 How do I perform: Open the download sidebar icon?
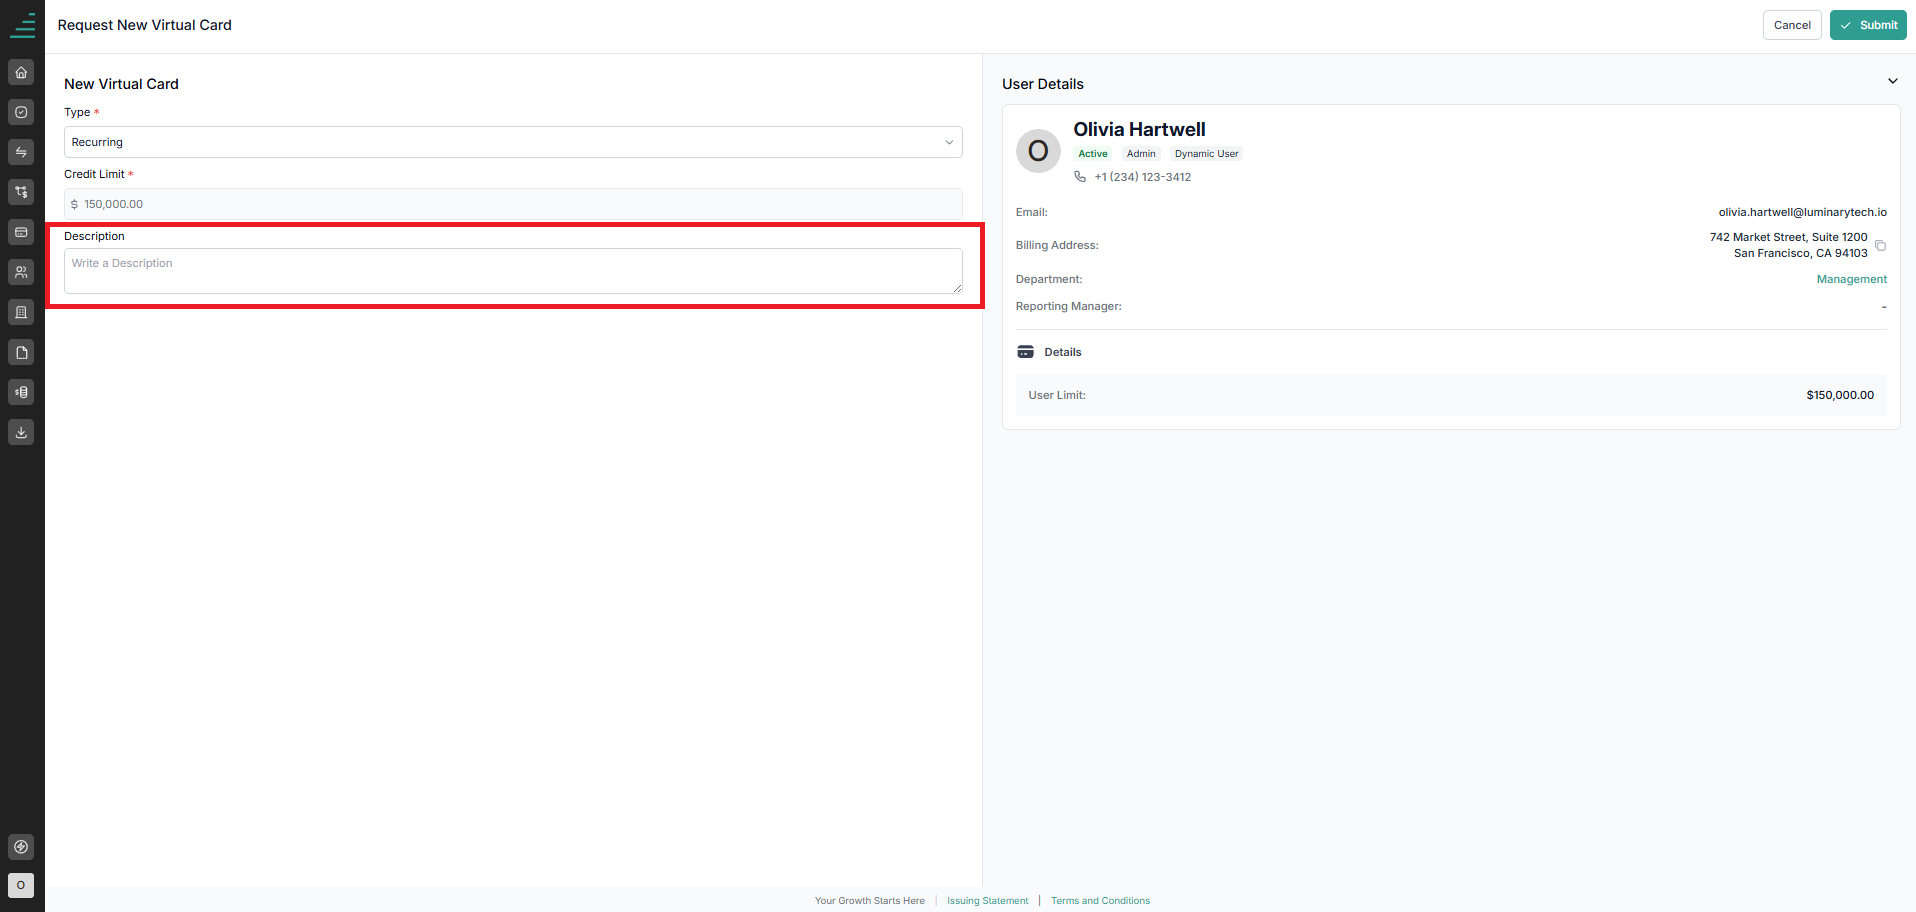(x=21, y=432)
